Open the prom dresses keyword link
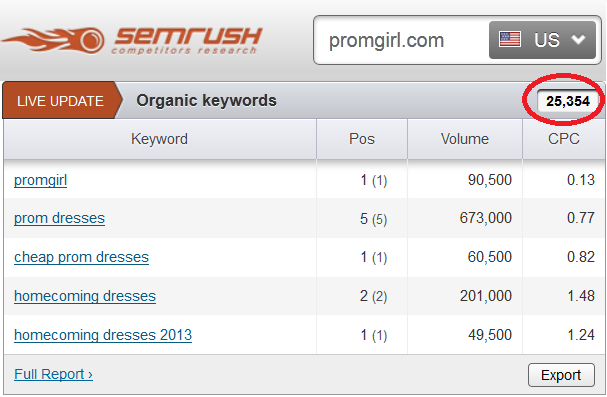This screenshot has height=397, width=607. tap(59, 218)
